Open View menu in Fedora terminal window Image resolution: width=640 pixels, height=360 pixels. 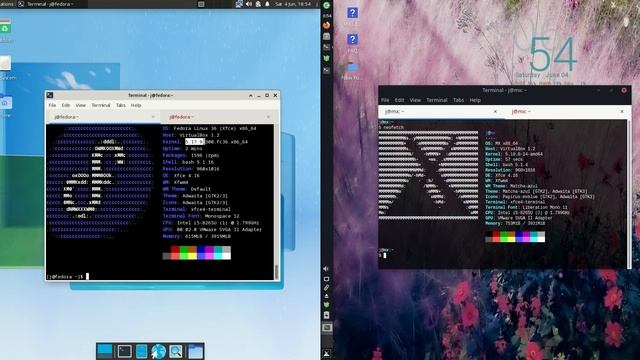(81, 105)
